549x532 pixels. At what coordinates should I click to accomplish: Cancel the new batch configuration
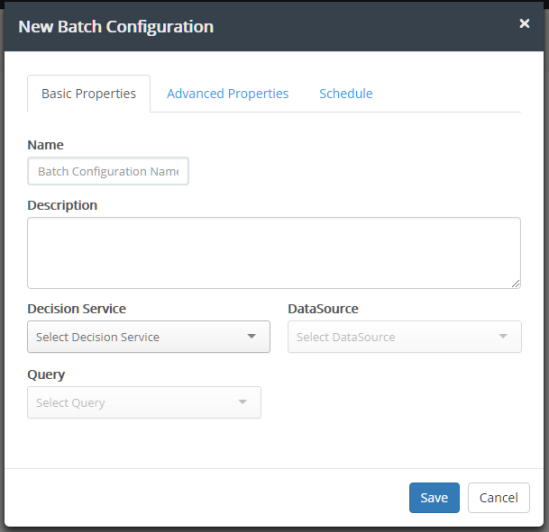click(499, 498)
